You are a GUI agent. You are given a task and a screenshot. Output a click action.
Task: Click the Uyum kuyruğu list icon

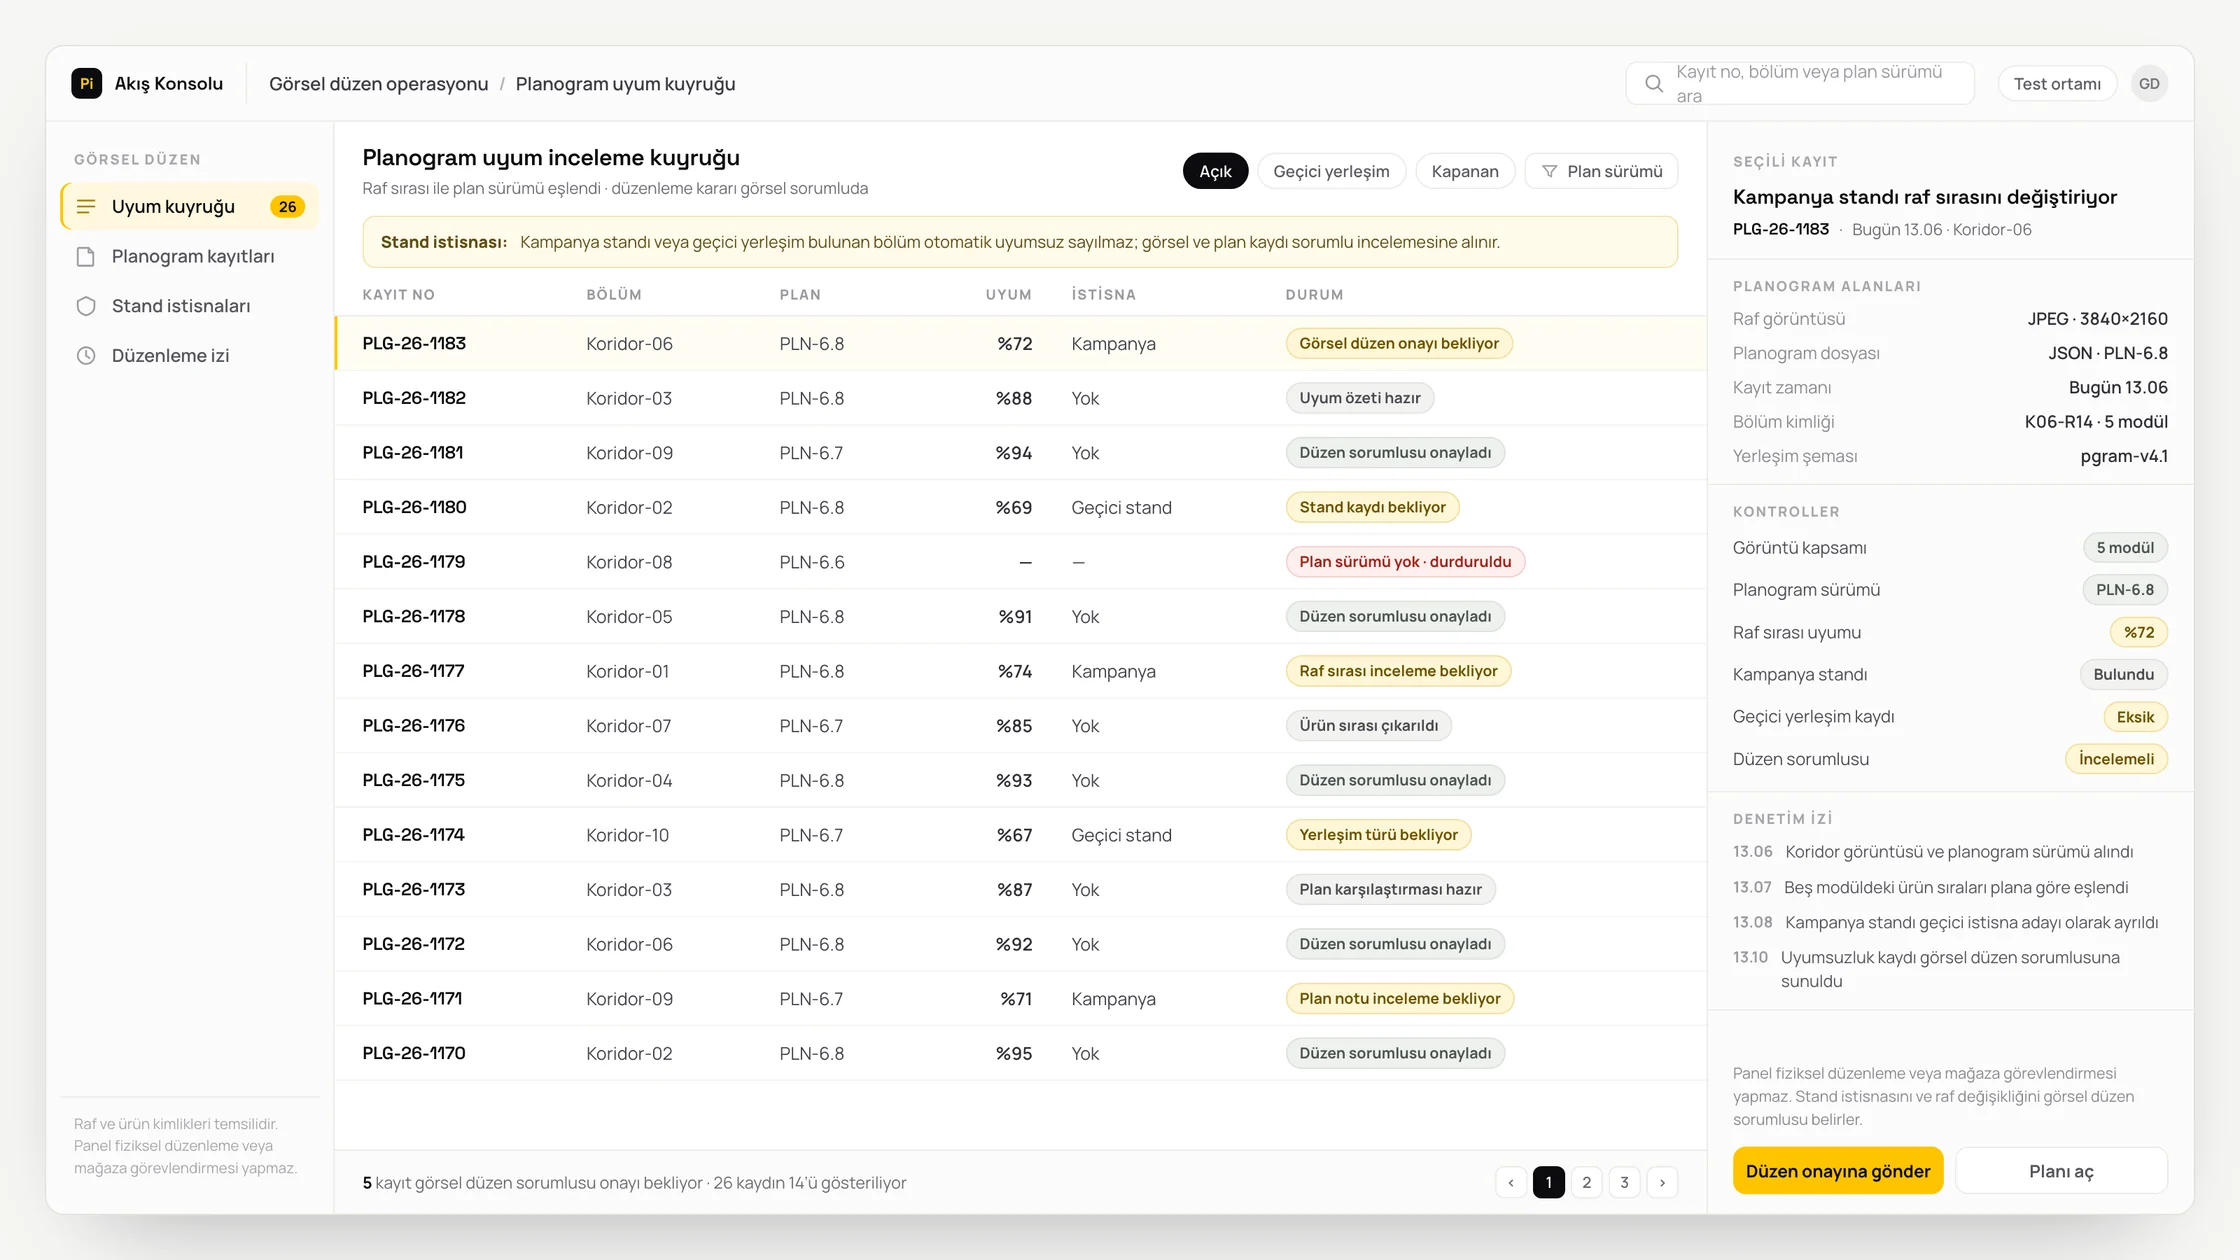(86, 206)
